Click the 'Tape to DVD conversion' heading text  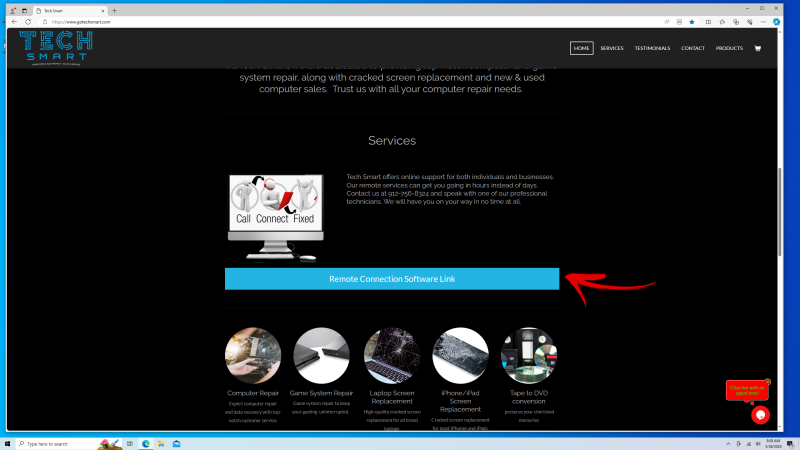[x=529, y=397]
